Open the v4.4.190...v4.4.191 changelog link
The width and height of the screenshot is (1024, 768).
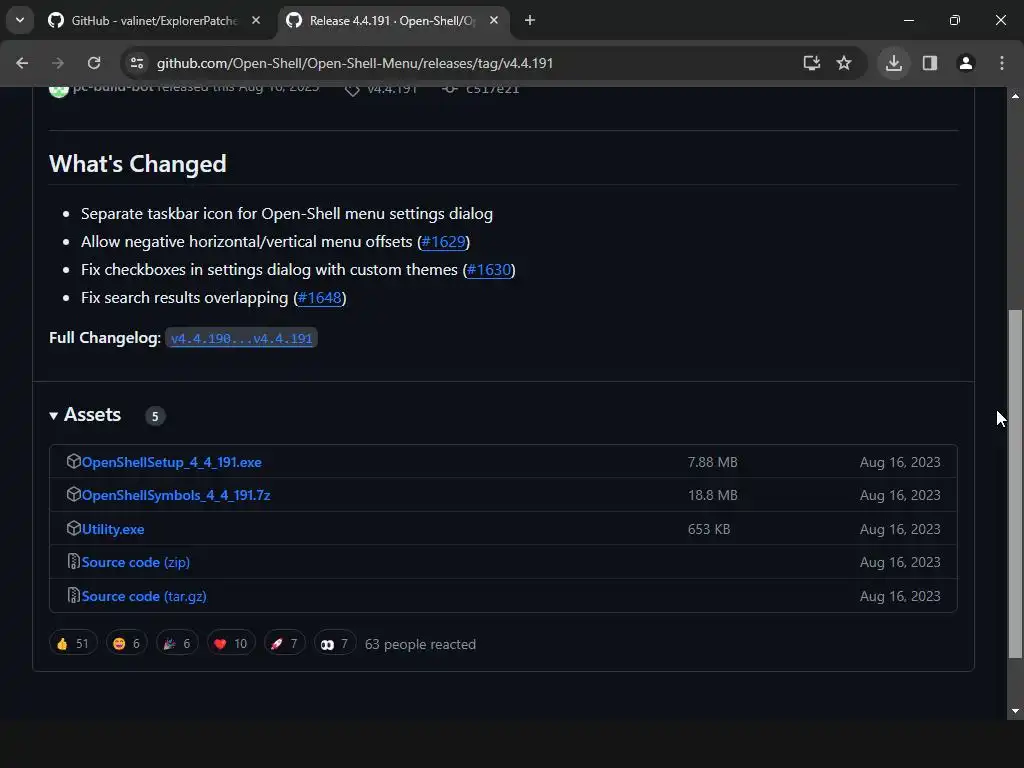point(241,338)
